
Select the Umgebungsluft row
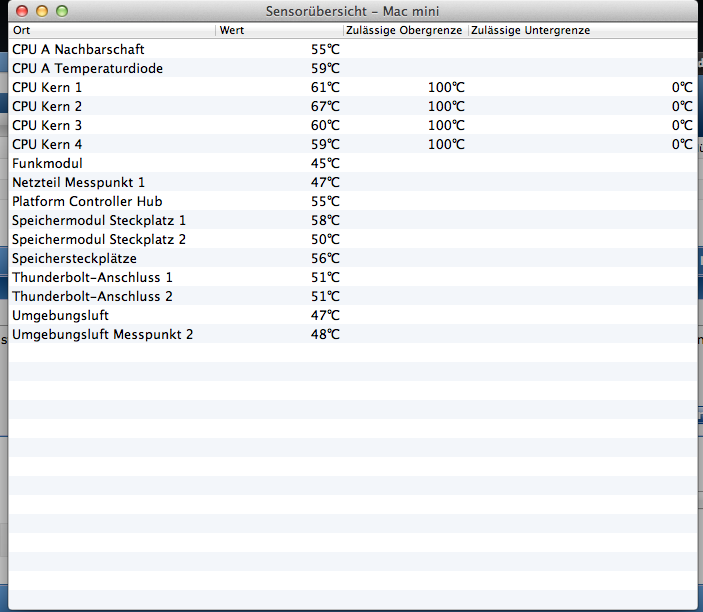353,315
